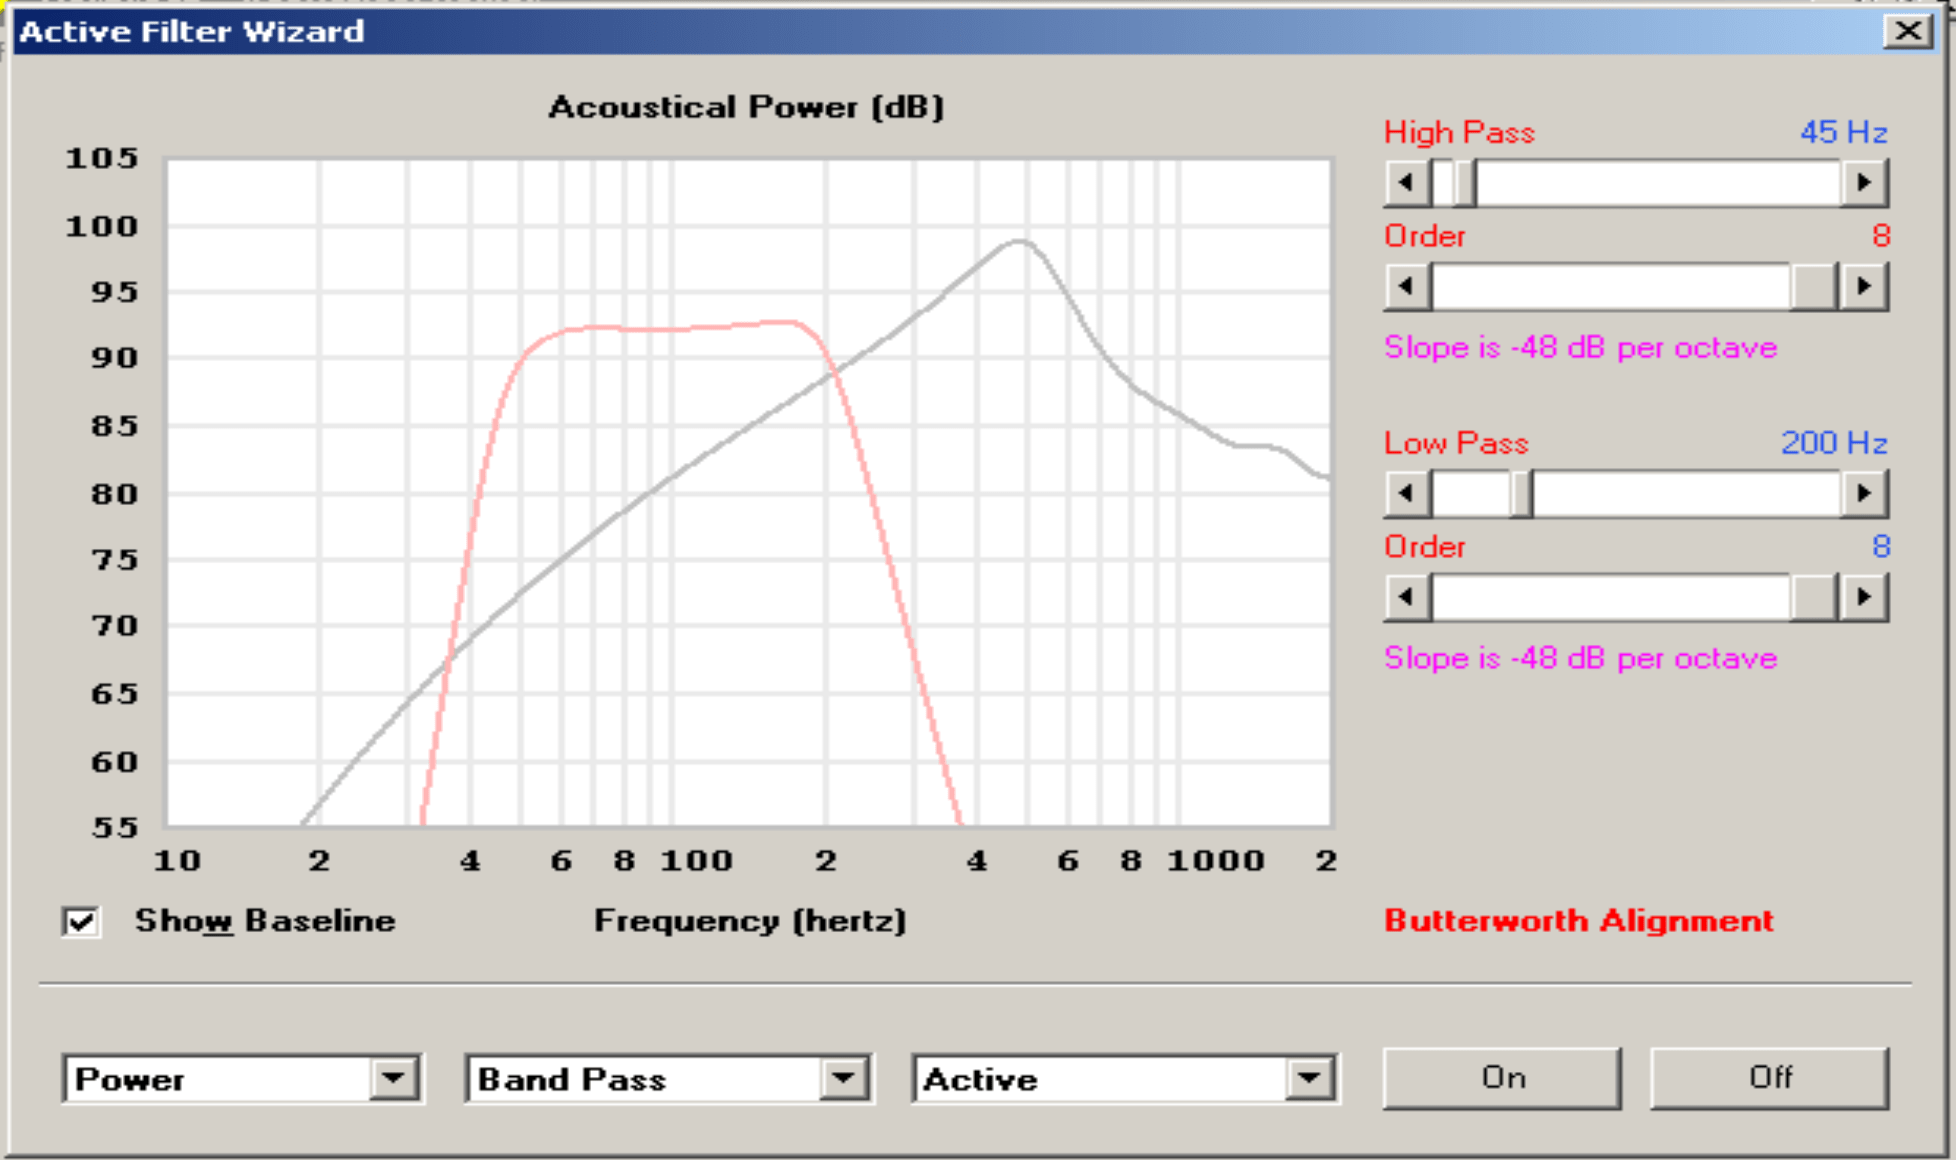The width and height of the screenshot is (1956, 1160).
Task: Click the Low Pass frequency slider thumb
Action: tap(1522, 494)
